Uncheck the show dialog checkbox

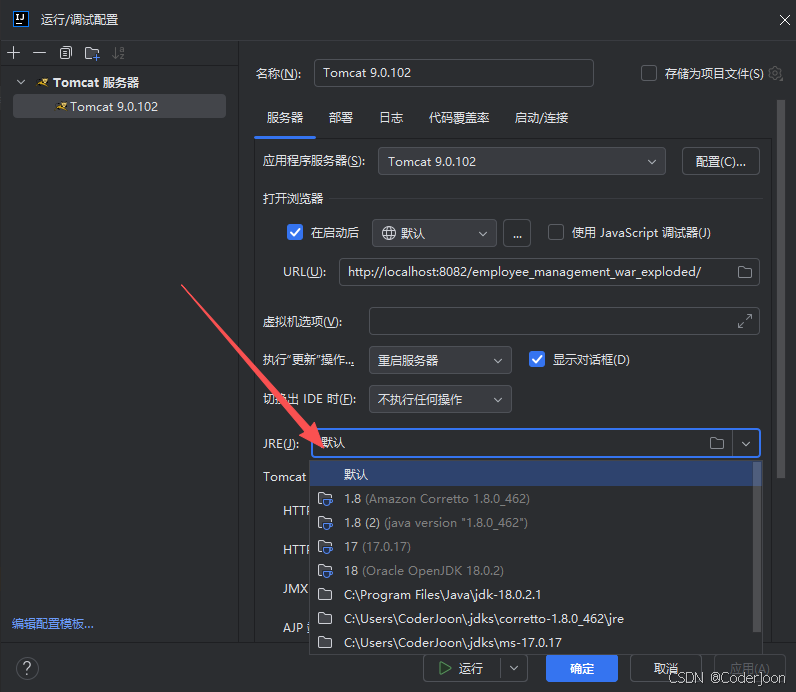coord(537,359)
